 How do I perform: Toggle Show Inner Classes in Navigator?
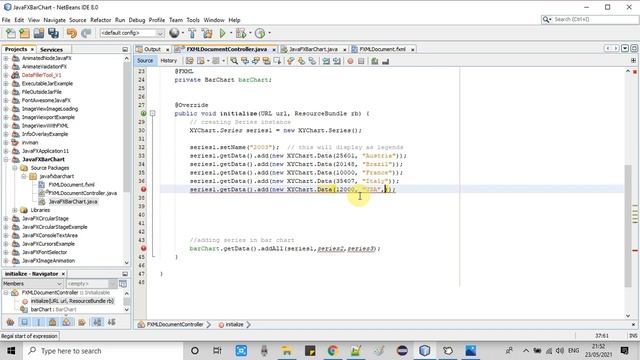67,322
